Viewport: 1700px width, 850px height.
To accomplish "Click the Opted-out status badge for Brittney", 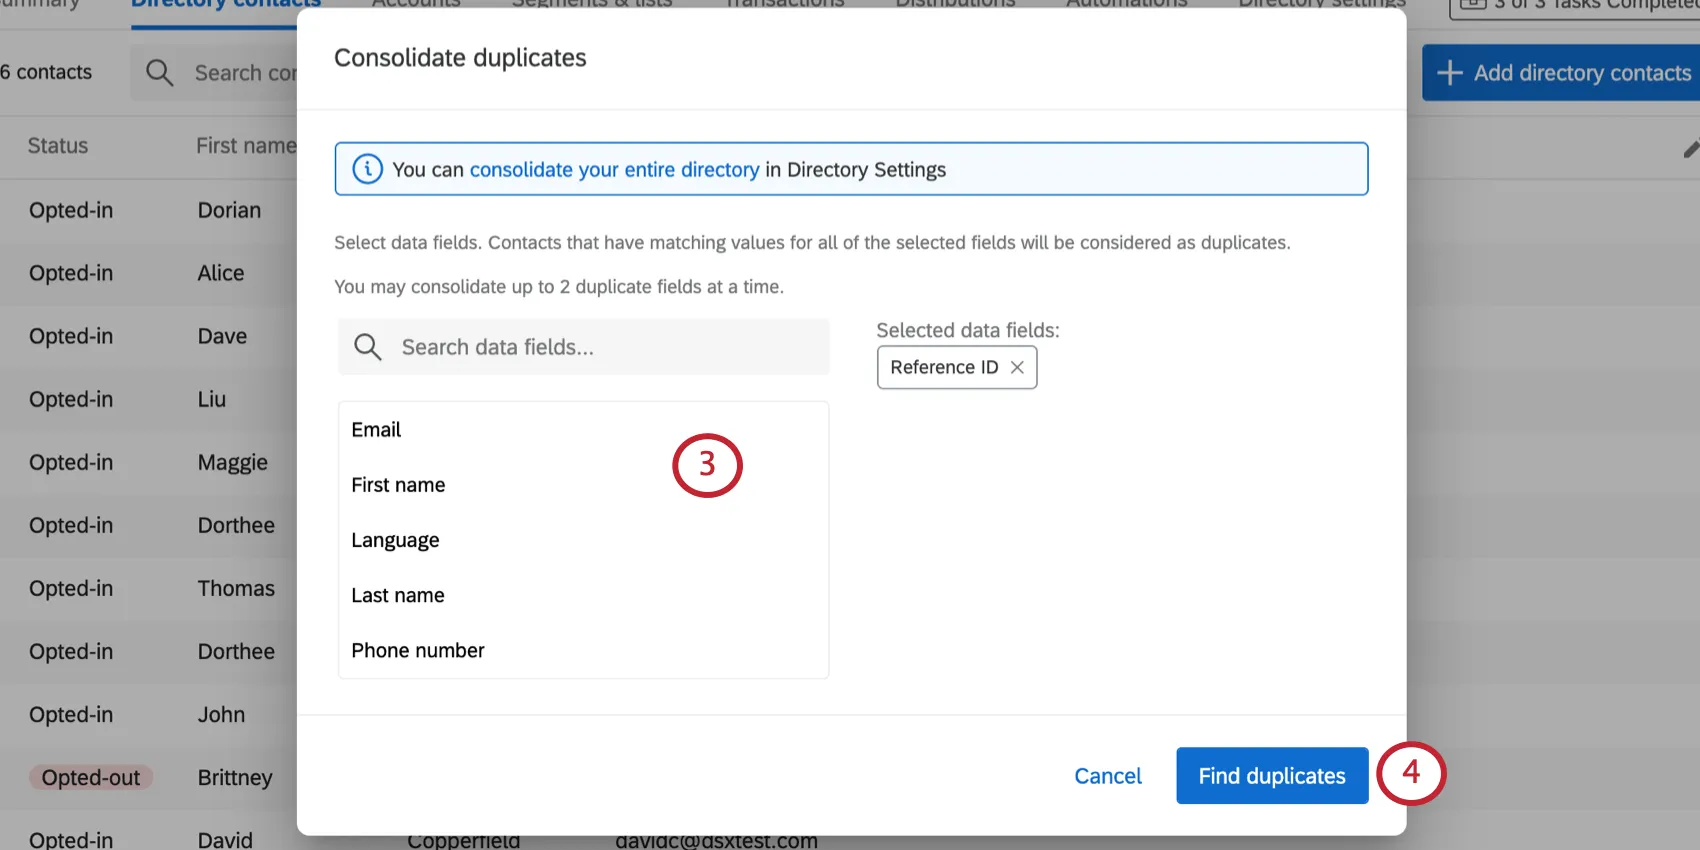I will click(x=91, y=778).
